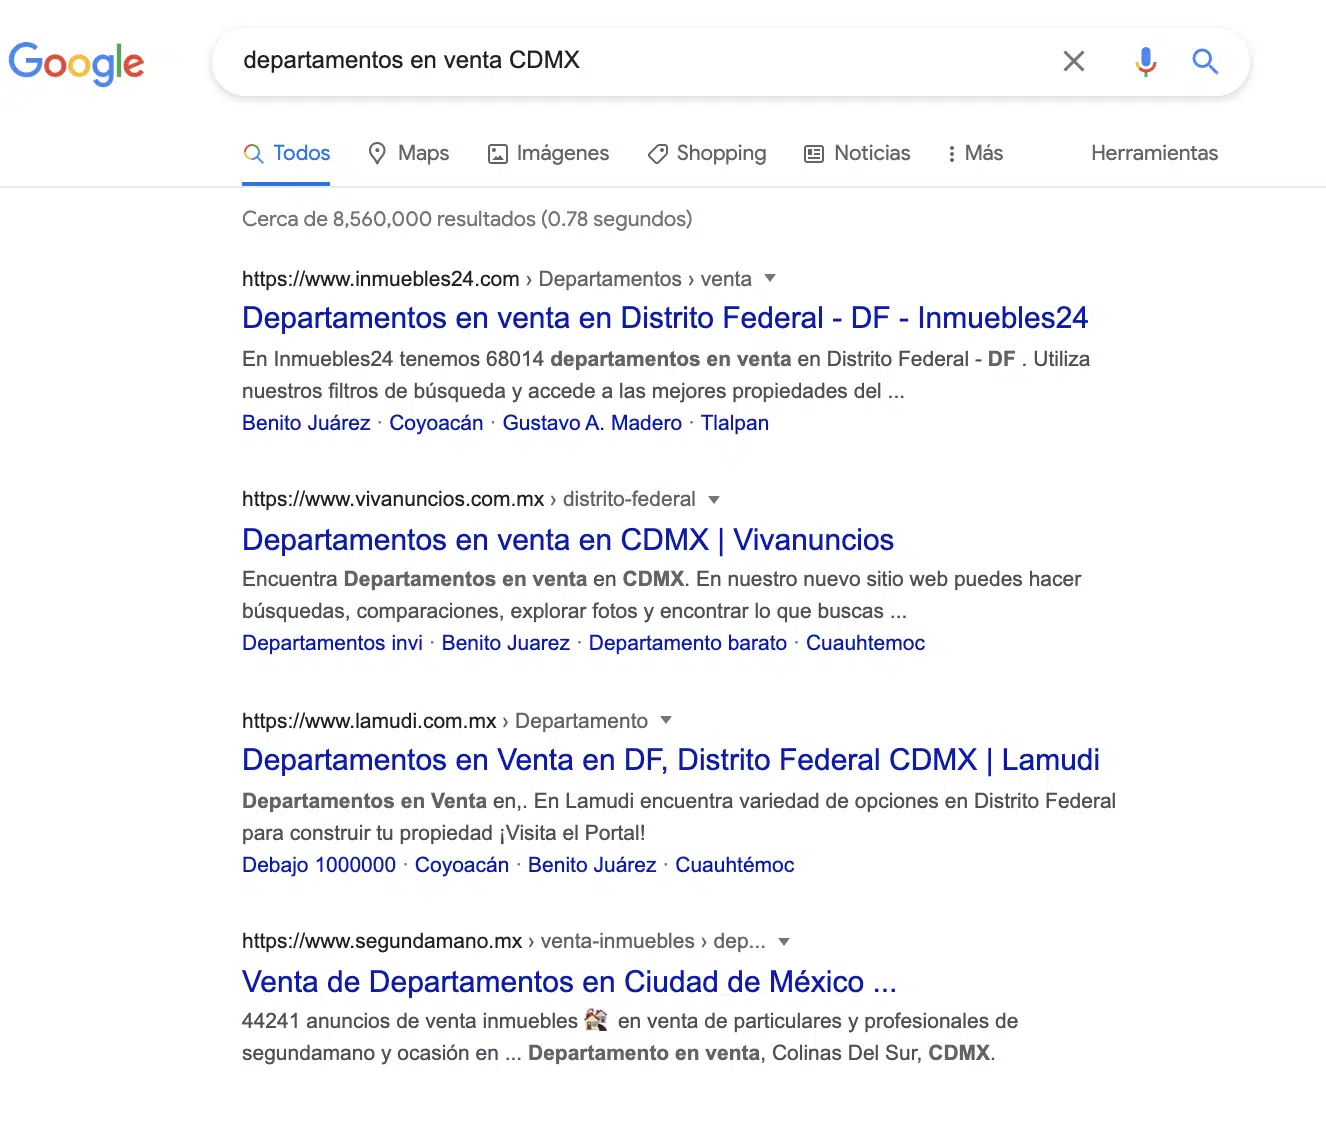This screenshot has width=1326, height=1126.
Task: Switch to the Maps tab
Action: point(409,153)
